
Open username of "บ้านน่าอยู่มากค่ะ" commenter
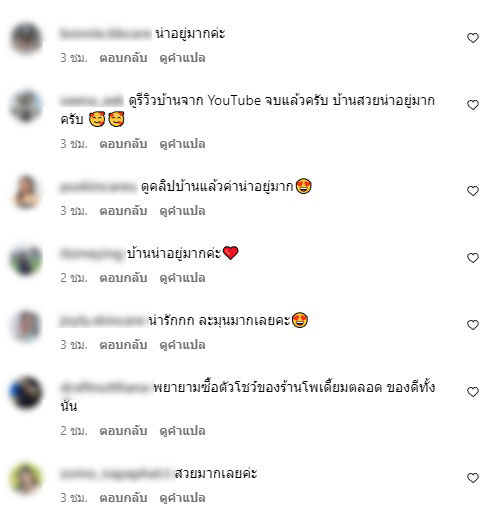click(x=92, y=254)
